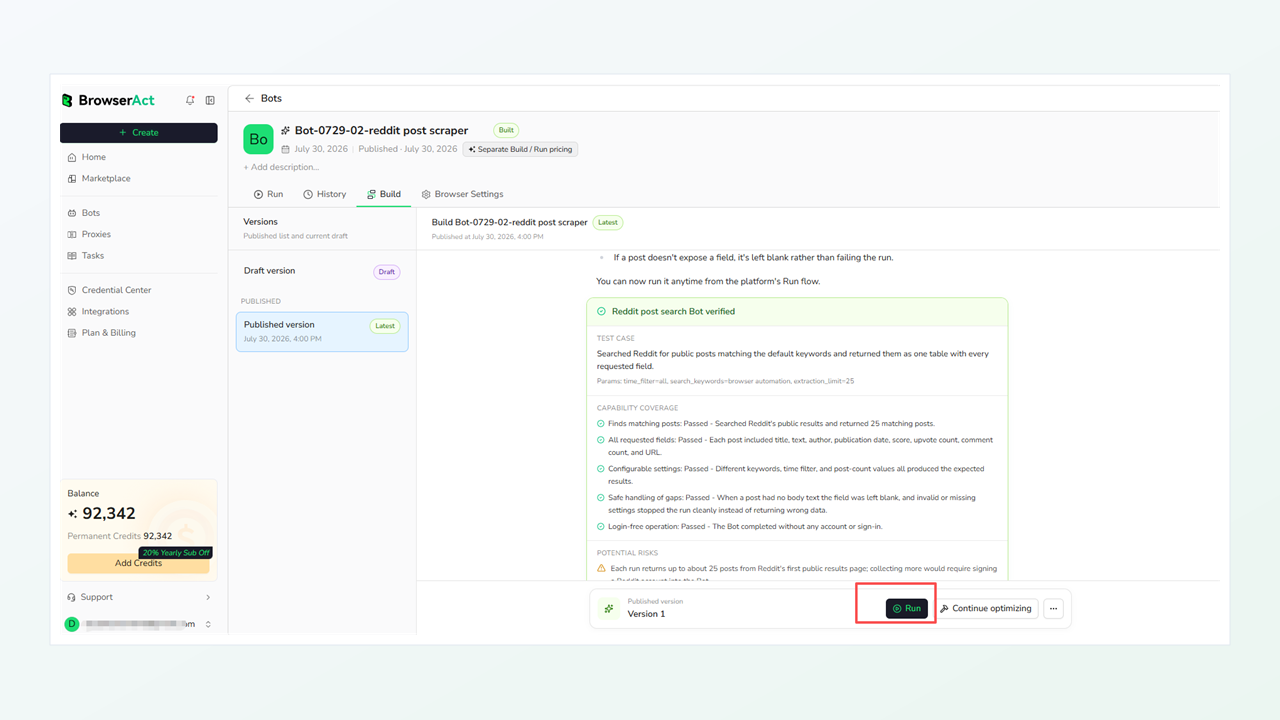Open Integrations in the sidebar
Image resolution: width=1280 pixels, height=720 pixels.
[x=138, y=311]
